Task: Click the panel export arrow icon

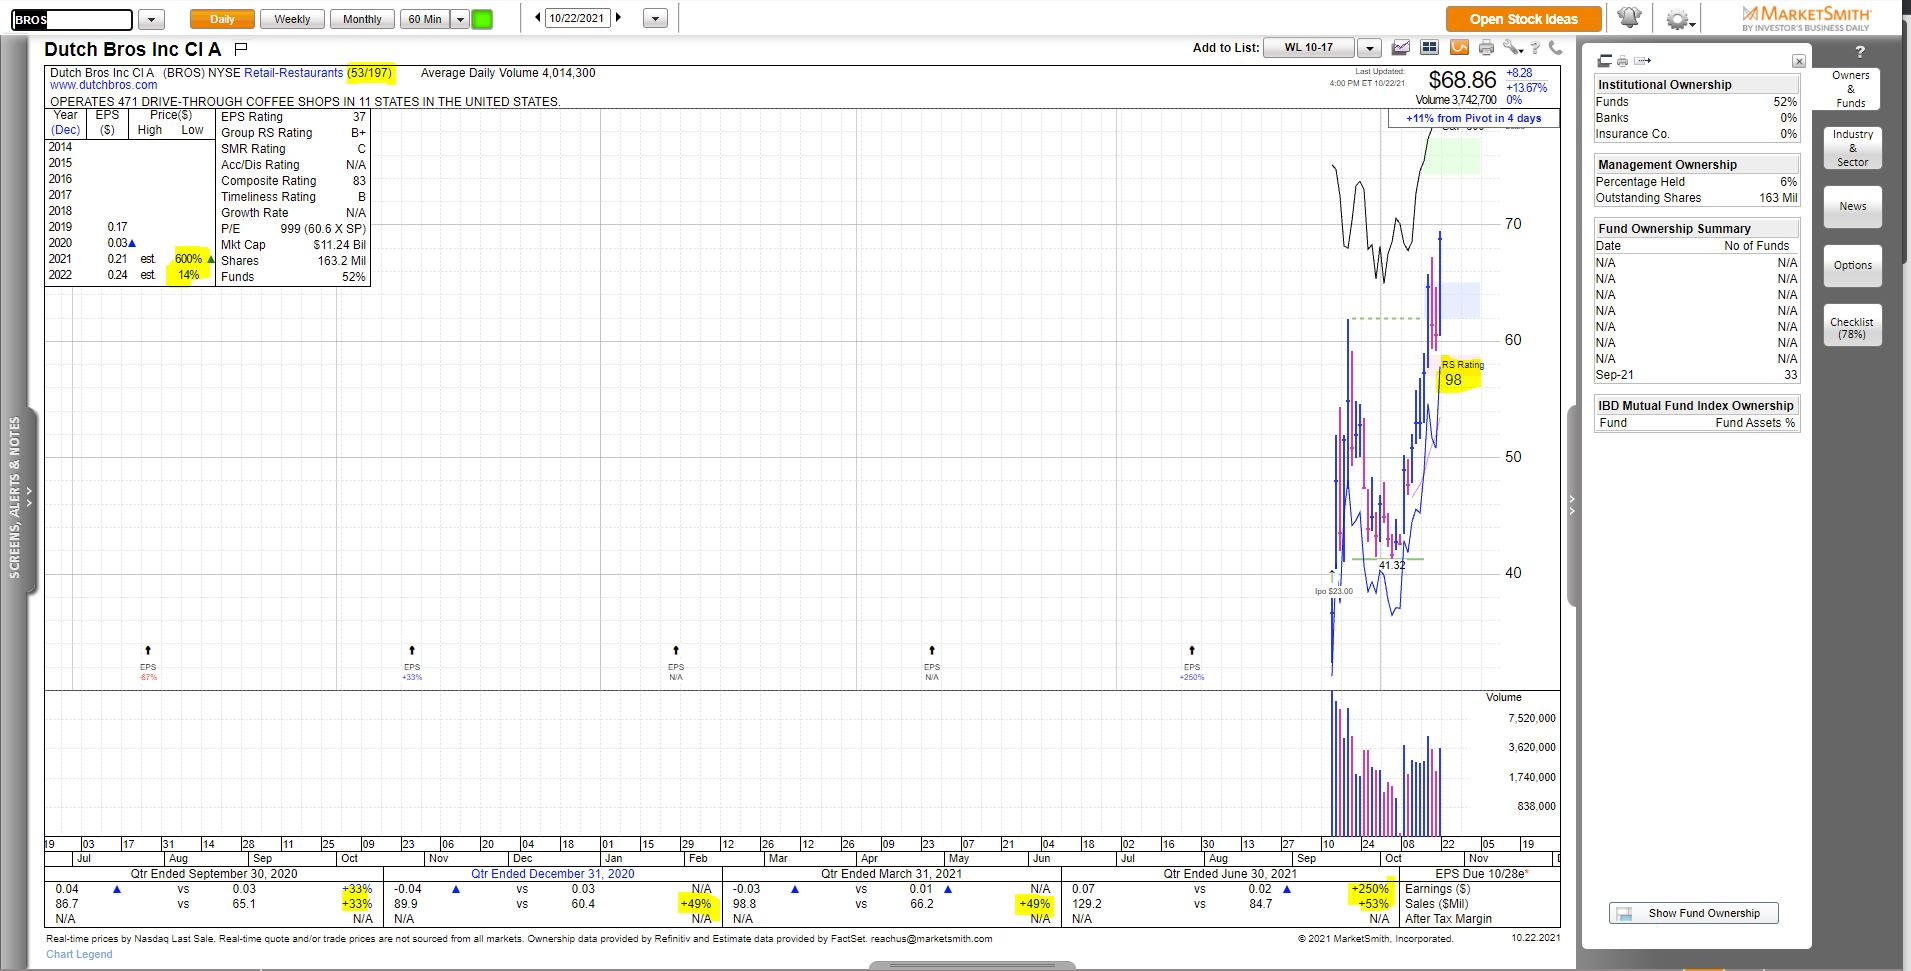Action: point(1642,61)
